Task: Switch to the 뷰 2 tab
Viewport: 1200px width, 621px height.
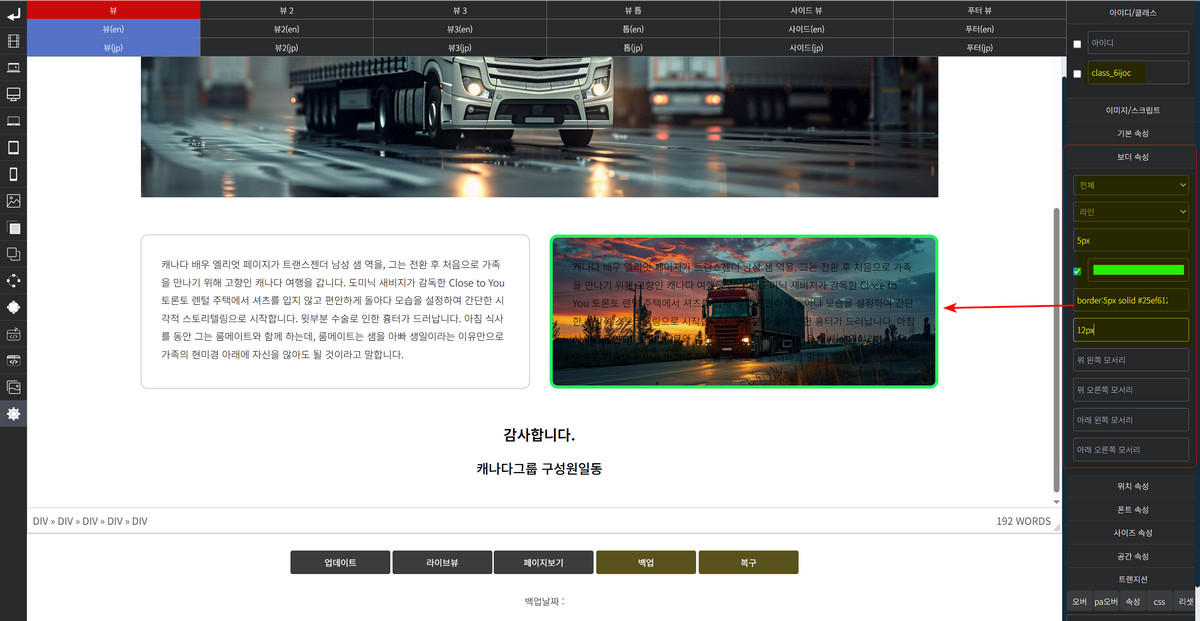Action: pyautogui.click(x=287, y=9)
